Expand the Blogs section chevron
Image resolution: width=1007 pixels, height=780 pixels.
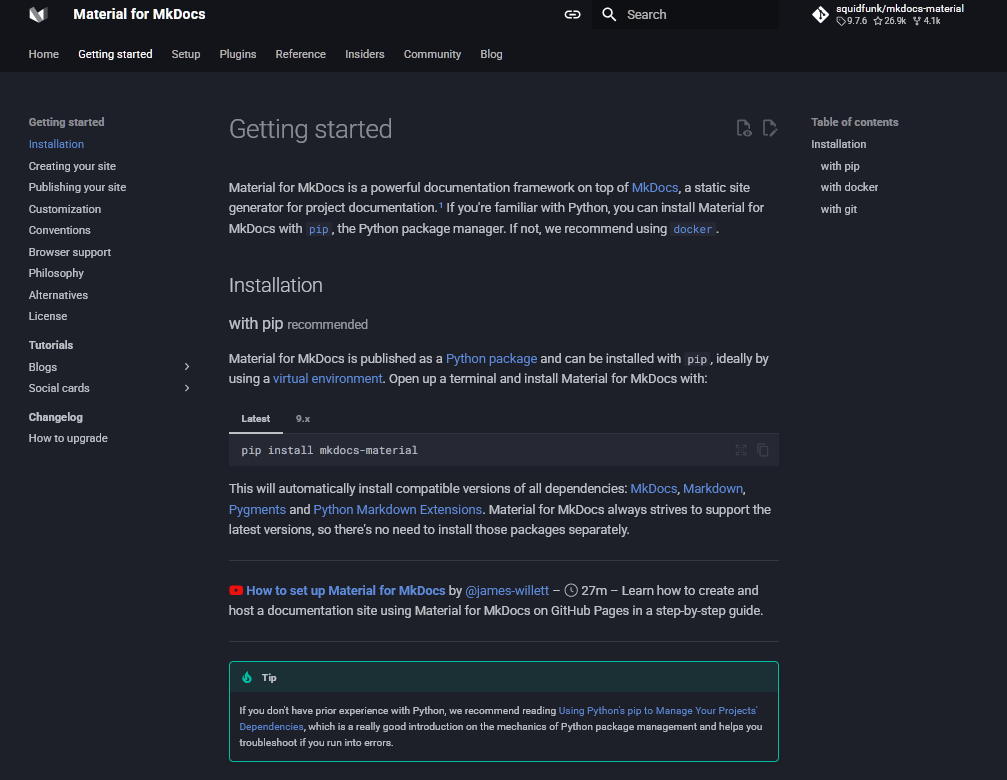pyautogui.click(x=187, y=367)
